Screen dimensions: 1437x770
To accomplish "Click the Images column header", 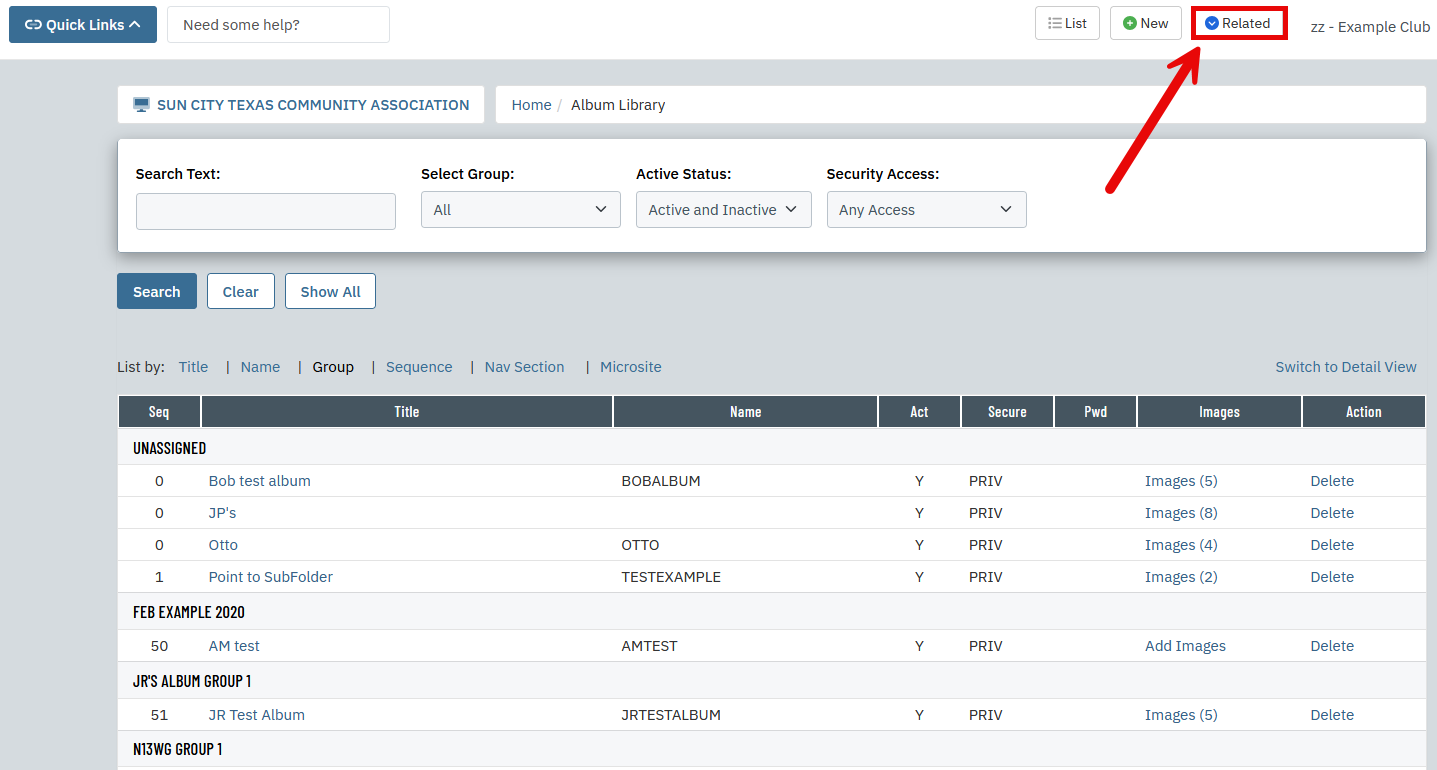I will (x=1219, y=412).
